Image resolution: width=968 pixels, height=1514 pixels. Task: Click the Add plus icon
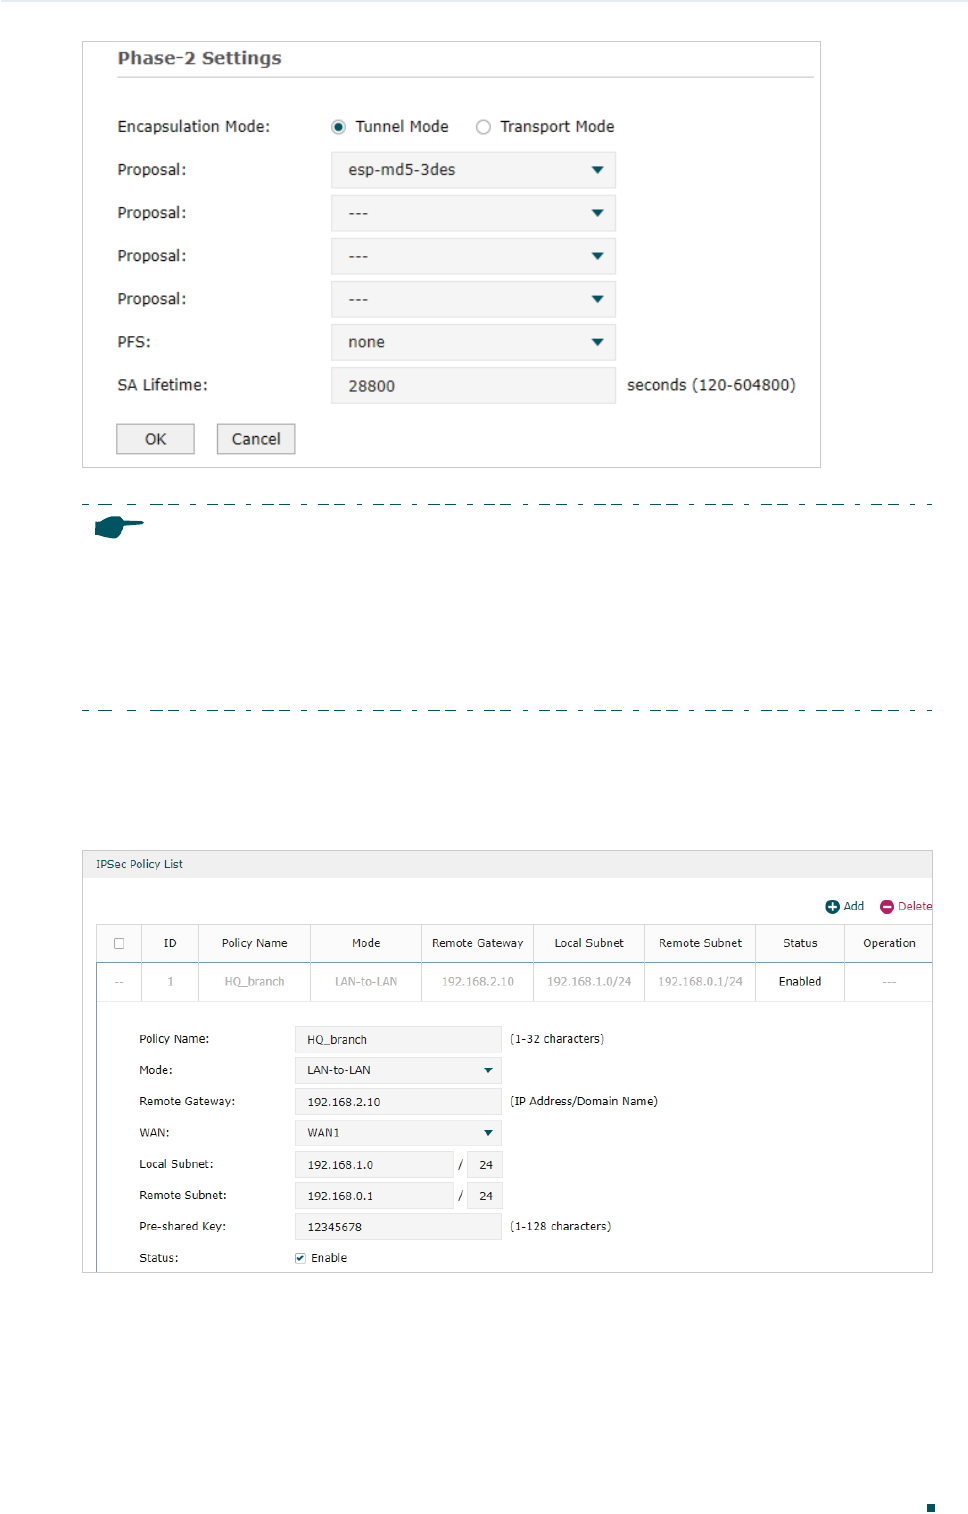click(832, 907)
